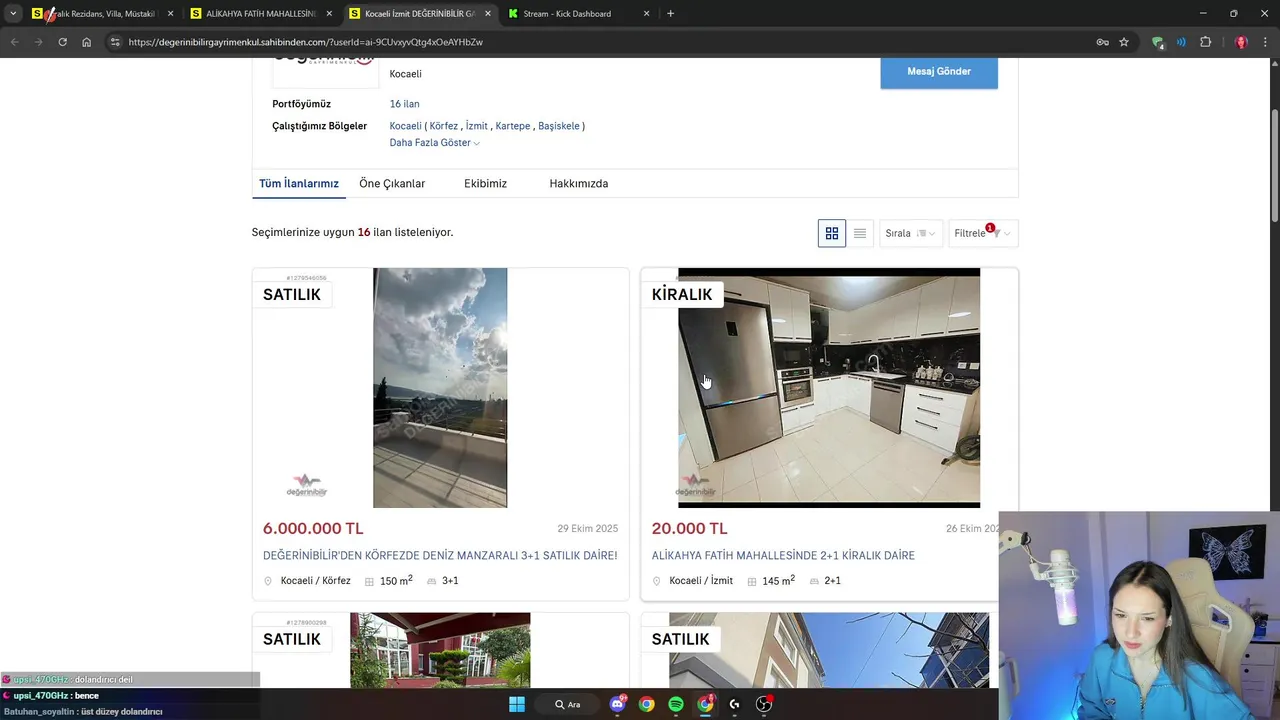1280x720 pixels.
Task: Open first Chrome icon in taskbar
Action: (x=647, y=704)
